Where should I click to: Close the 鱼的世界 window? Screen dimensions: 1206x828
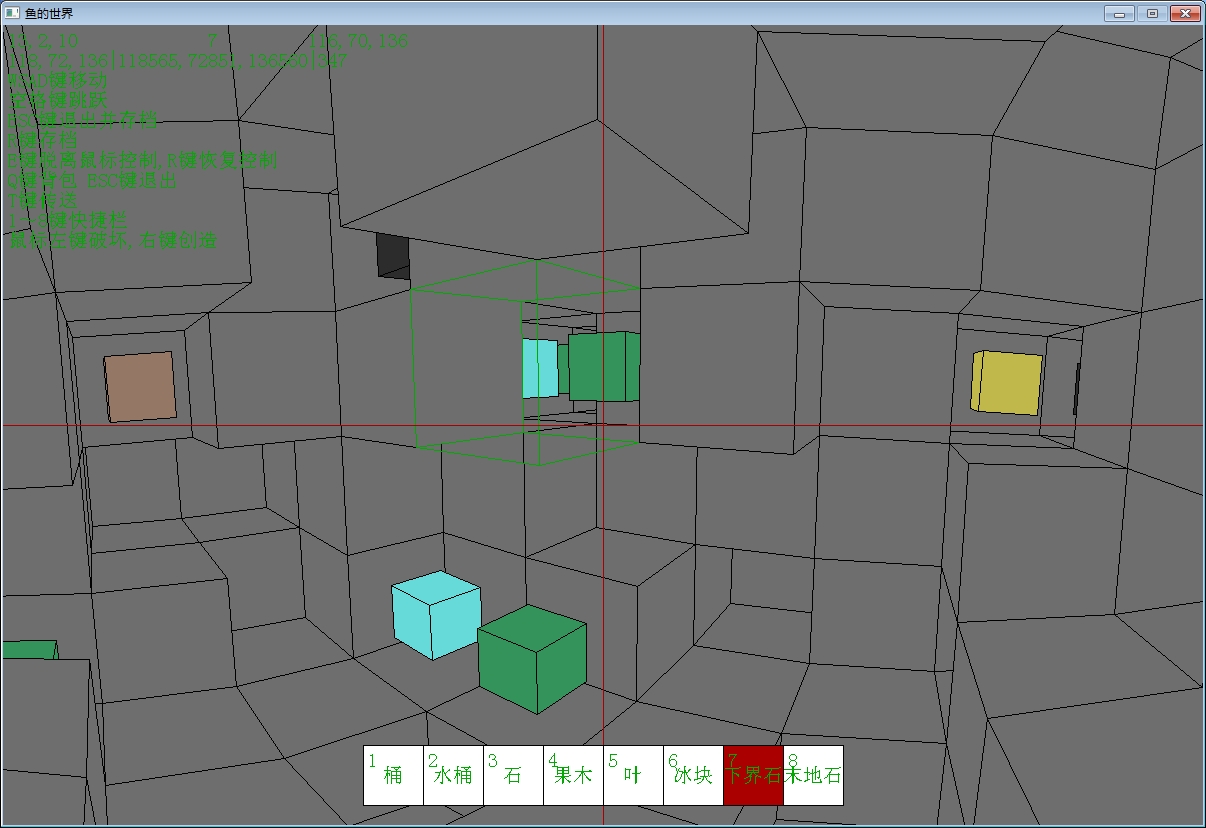(x=1185, y=13)
